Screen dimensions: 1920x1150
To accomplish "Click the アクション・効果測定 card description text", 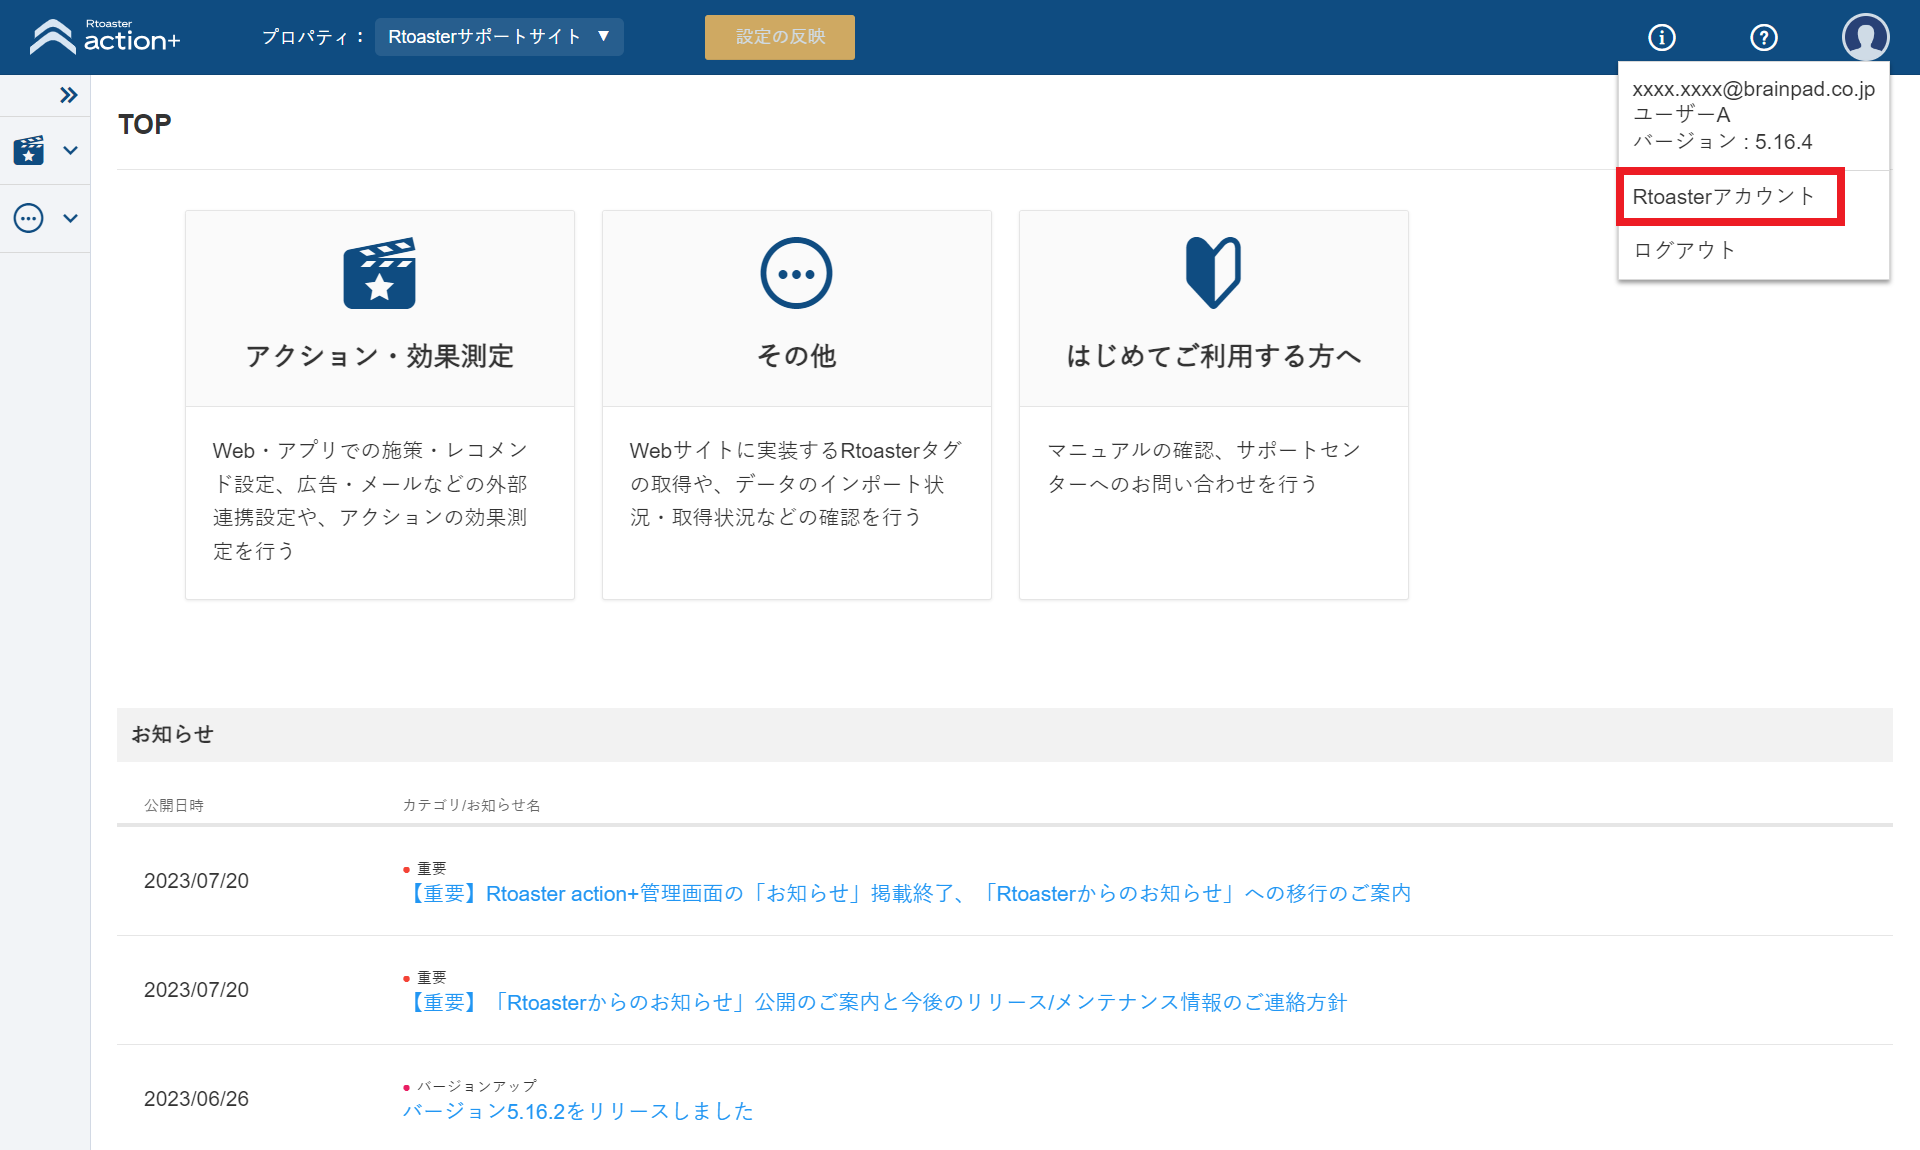I will 370,500.
